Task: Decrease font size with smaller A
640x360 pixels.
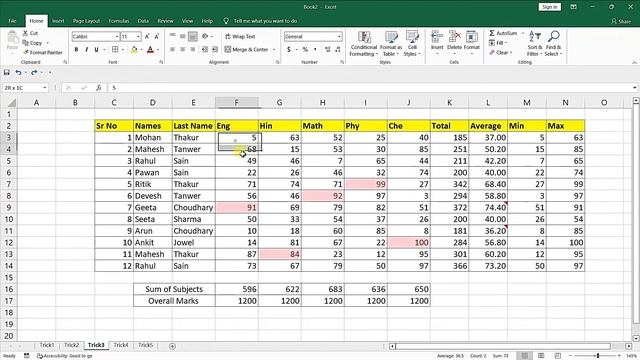Action: [157, 37]
